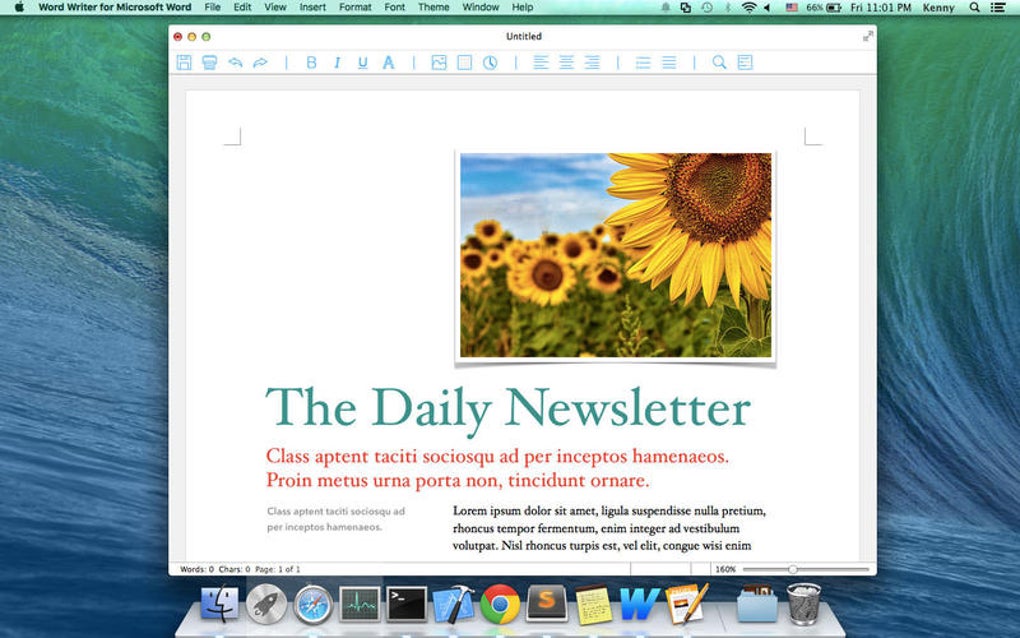Launch Safari from the Dock
The height and width of the screenshot is (638, 1020).
click(313, 604)
